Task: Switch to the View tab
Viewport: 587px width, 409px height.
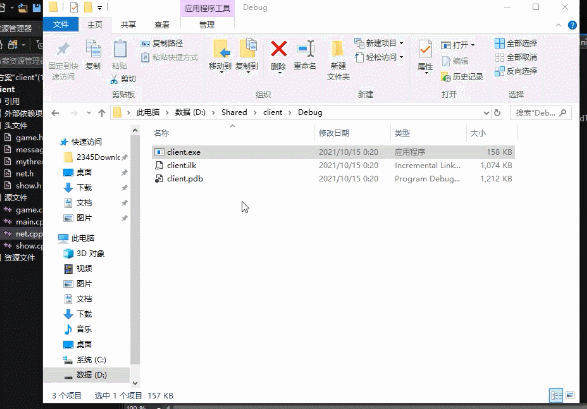Action: 162,25
